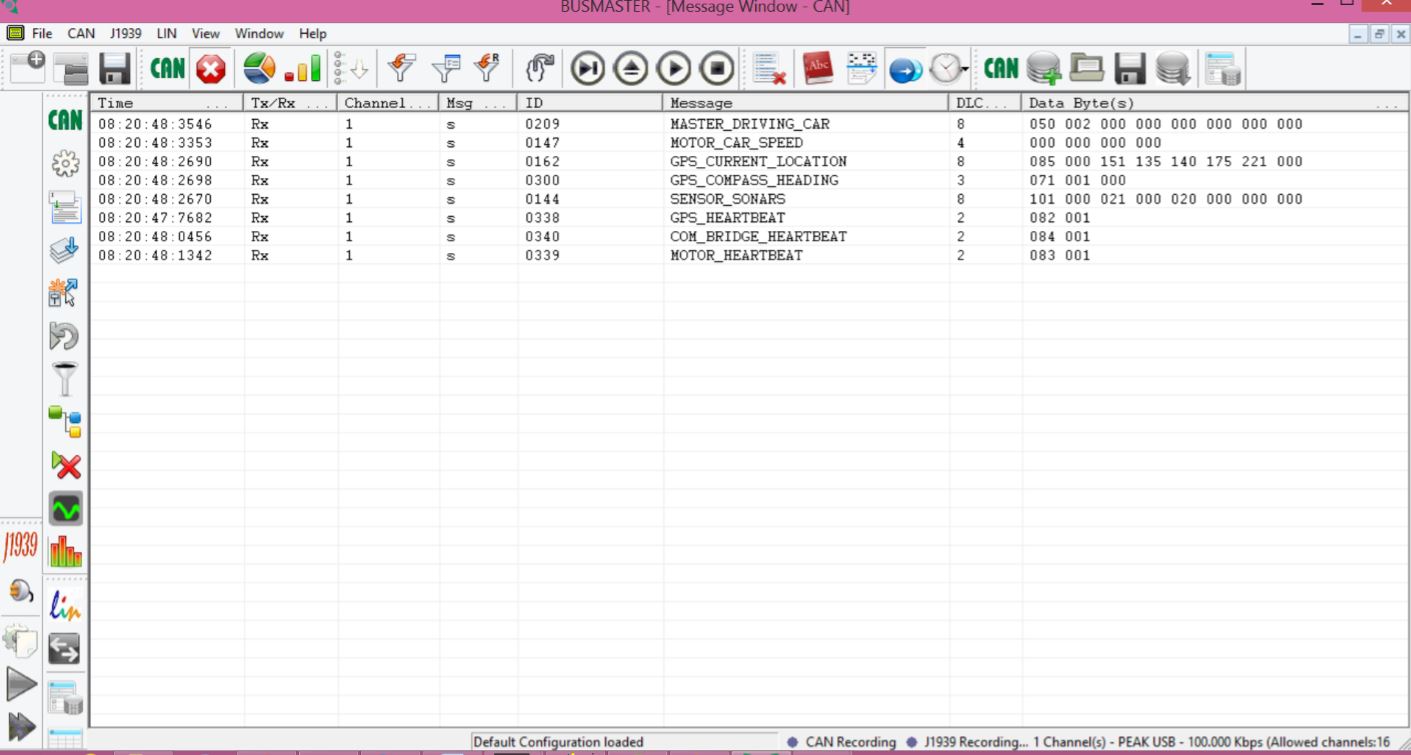Click the database with down arrow icon
The image size is (1411, 755).
tap(1173, 68)
